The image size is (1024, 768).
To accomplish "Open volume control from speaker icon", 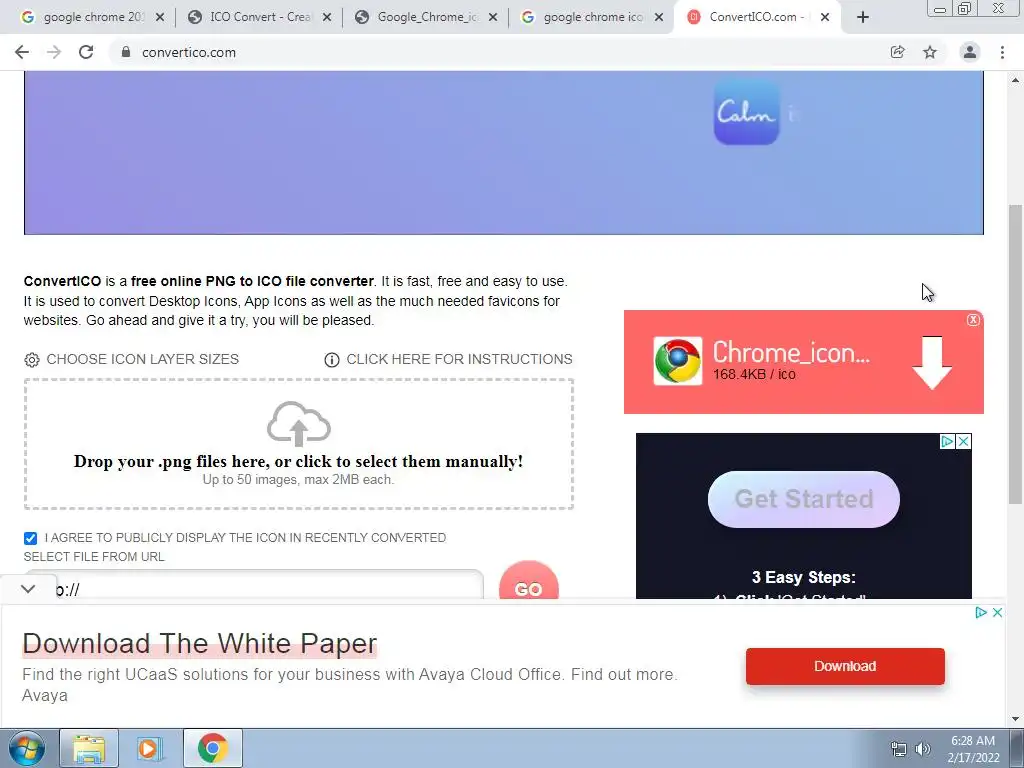I will click(x=923, y=749).
